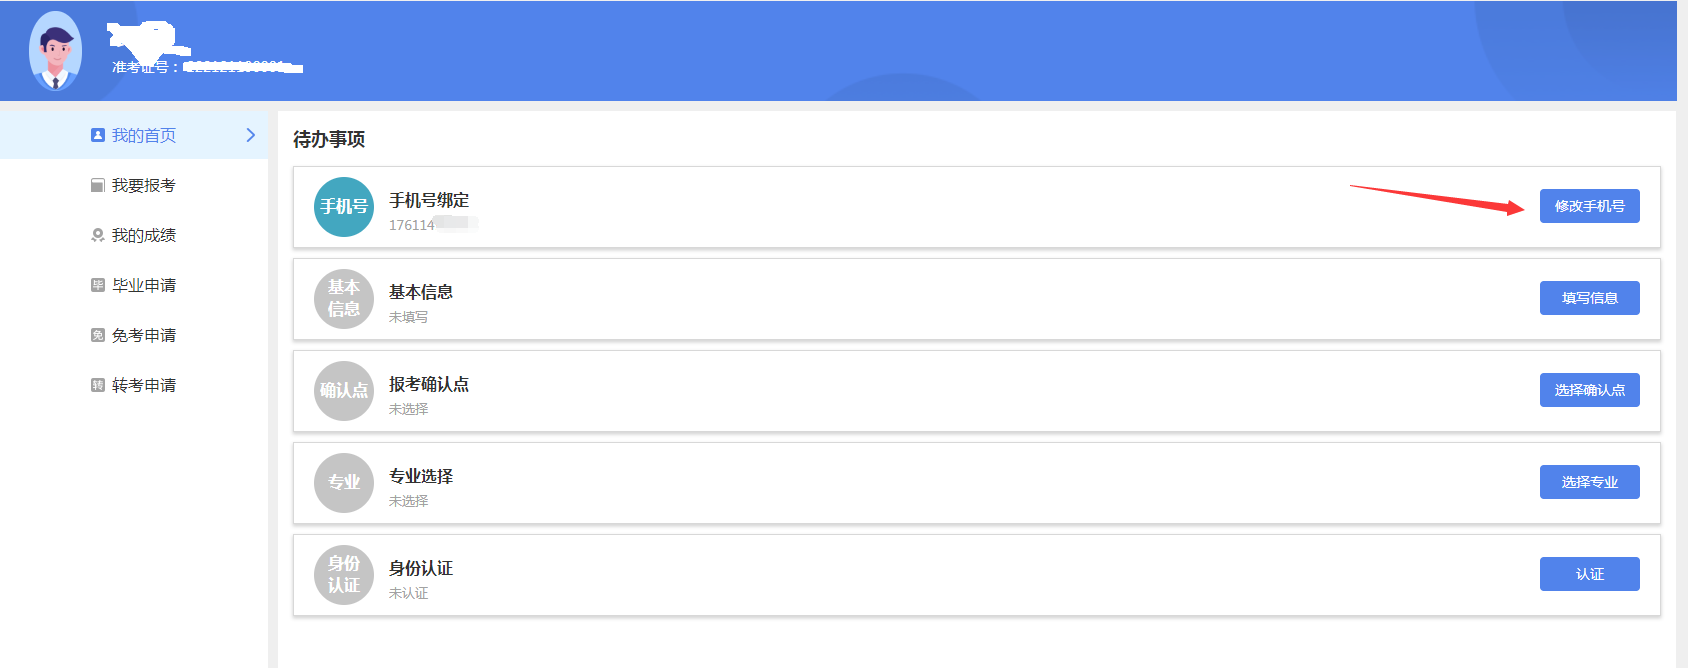Select 免考申请 in the sidebar

coord(144,335)
